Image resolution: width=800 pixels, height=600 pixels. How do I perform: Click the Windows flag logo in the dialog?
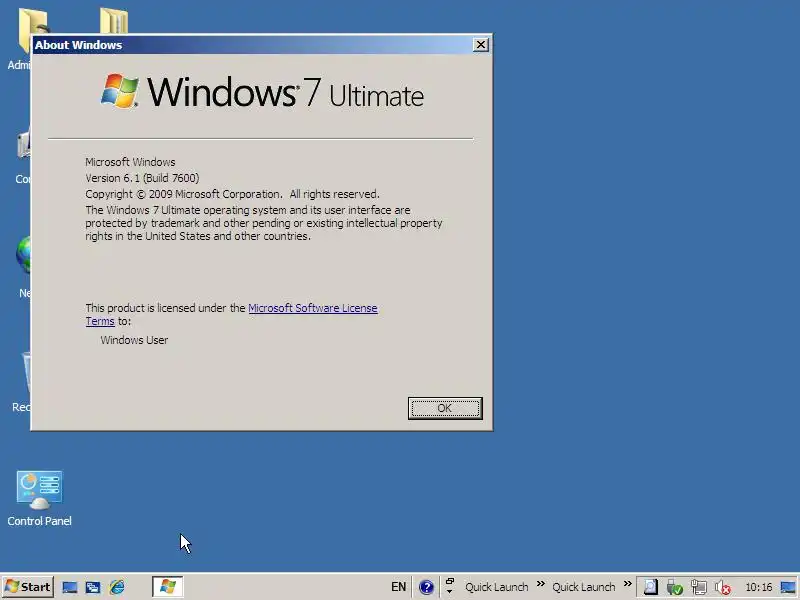[x=120, y=91]
